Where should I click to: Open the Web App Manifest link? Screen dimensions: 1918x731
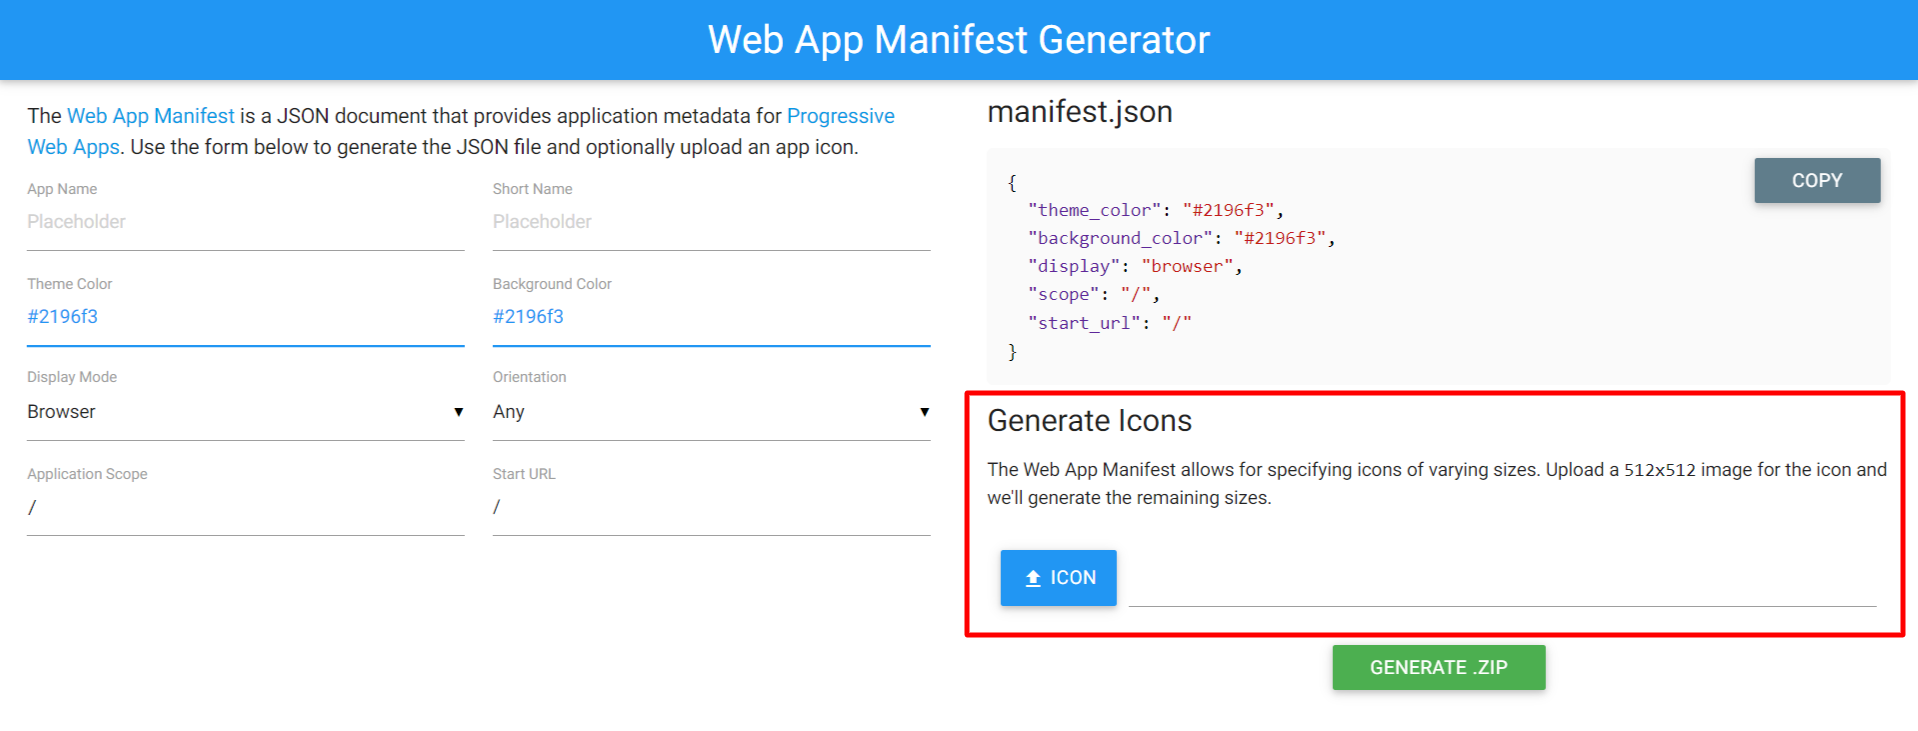pyautogui.click(x=150, y=115)
